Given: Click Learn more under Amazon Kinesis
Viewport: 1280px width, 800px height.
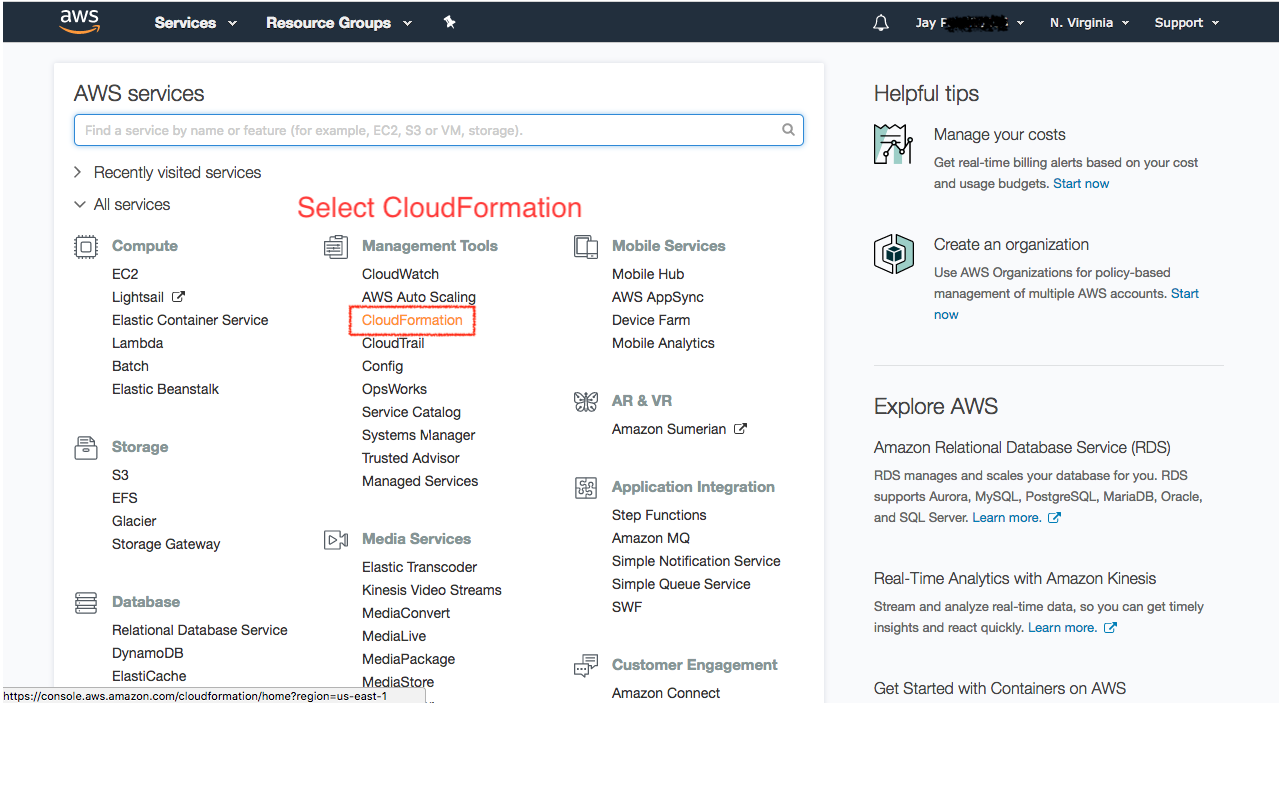Looking at the screenshot, I should pos(1063,628).
